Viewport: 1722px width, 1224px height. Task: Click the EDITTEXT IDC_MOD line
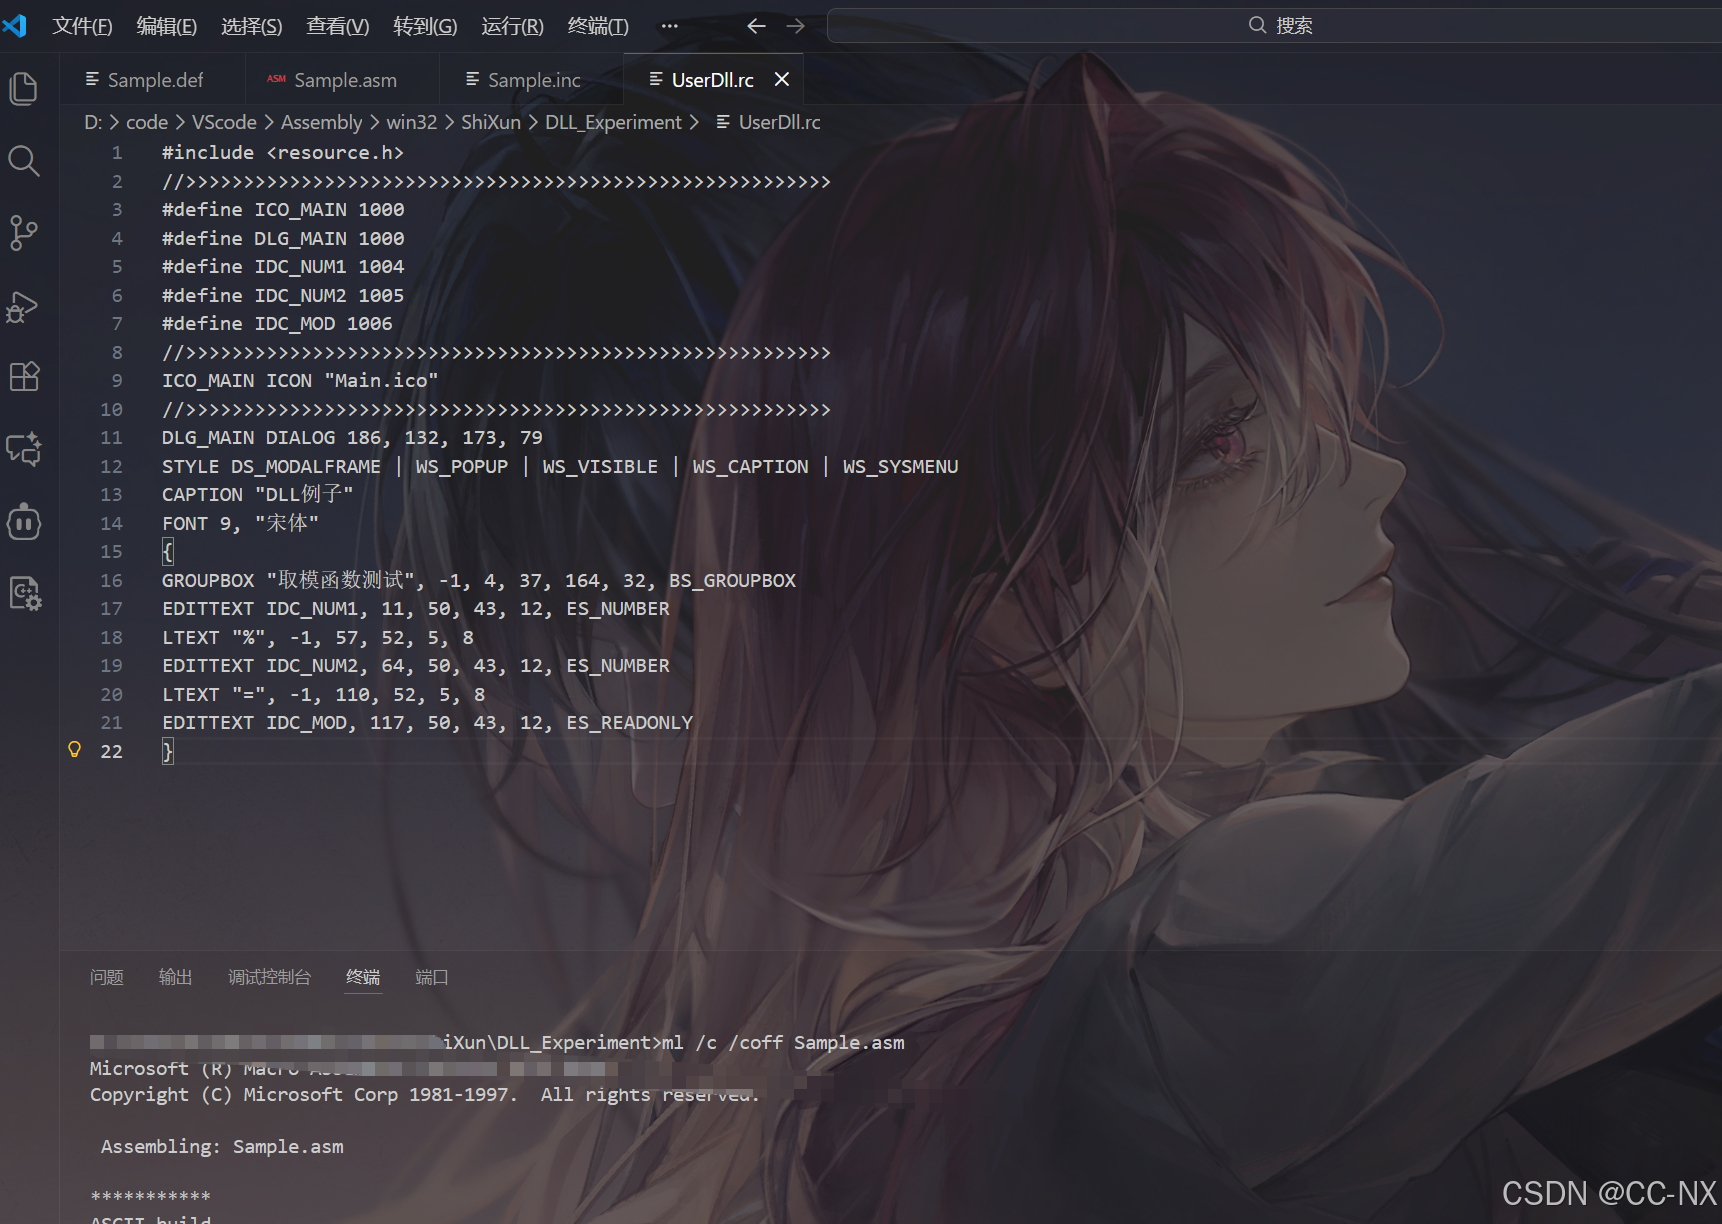click(427, 723)
